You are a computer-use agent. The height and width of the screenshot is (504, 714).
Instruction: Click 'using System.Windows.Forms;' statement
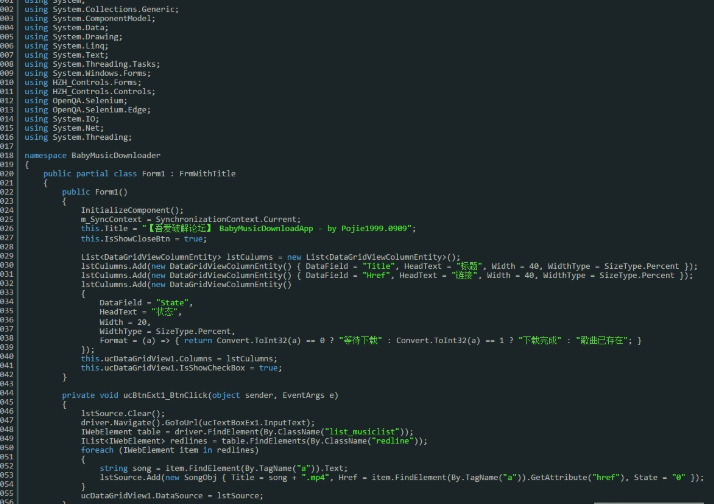pos(87,73)
